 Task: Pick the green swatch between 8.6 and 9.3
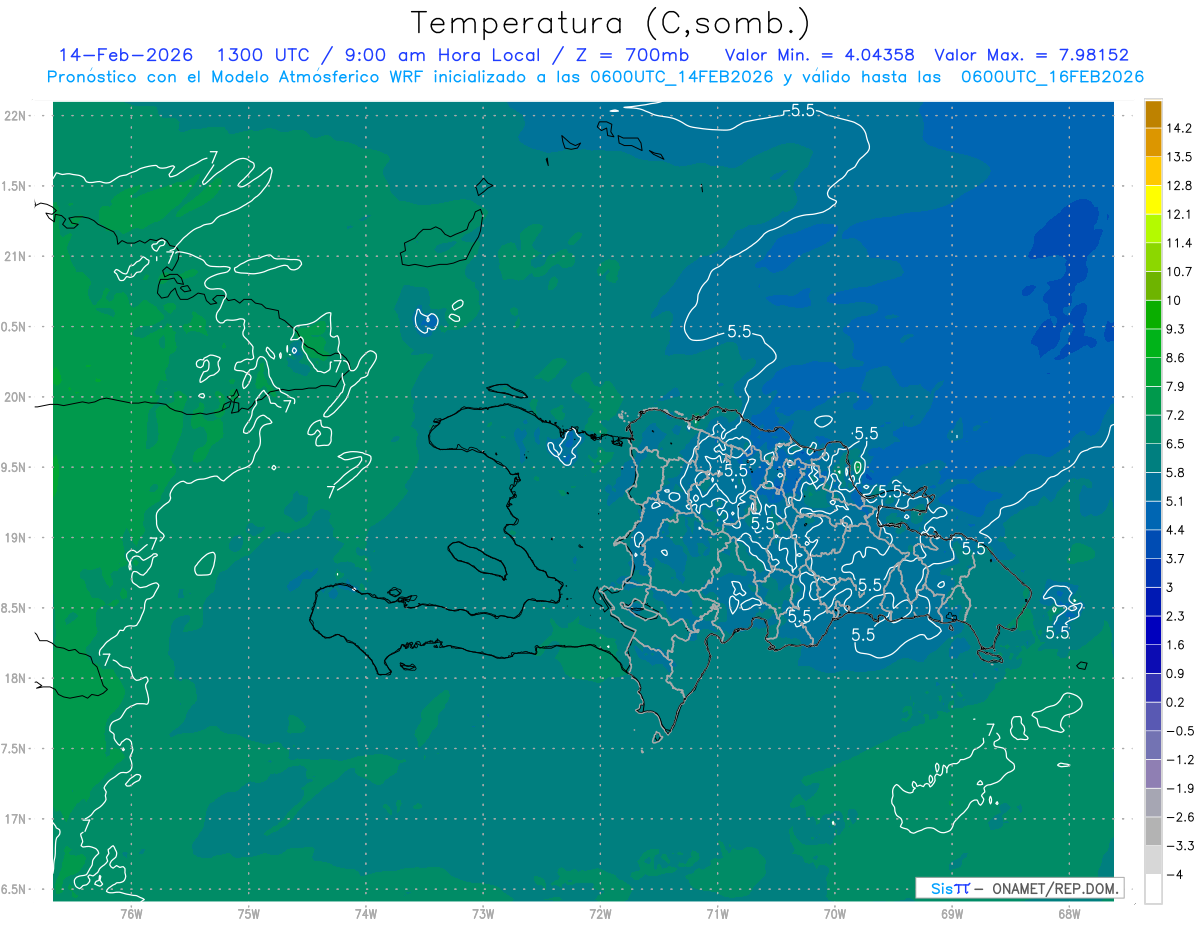(1153, 343)
